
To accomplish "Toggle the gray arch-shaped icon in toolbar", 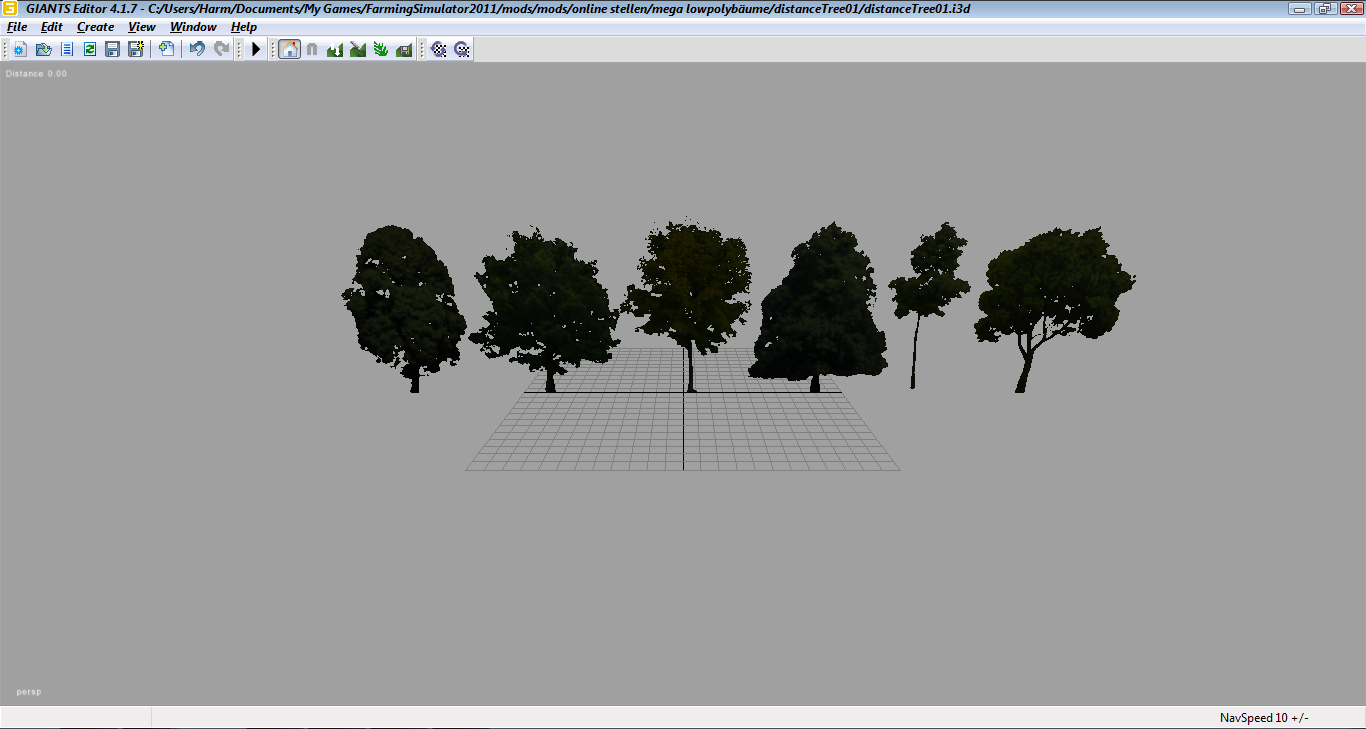I will (312, 49).
